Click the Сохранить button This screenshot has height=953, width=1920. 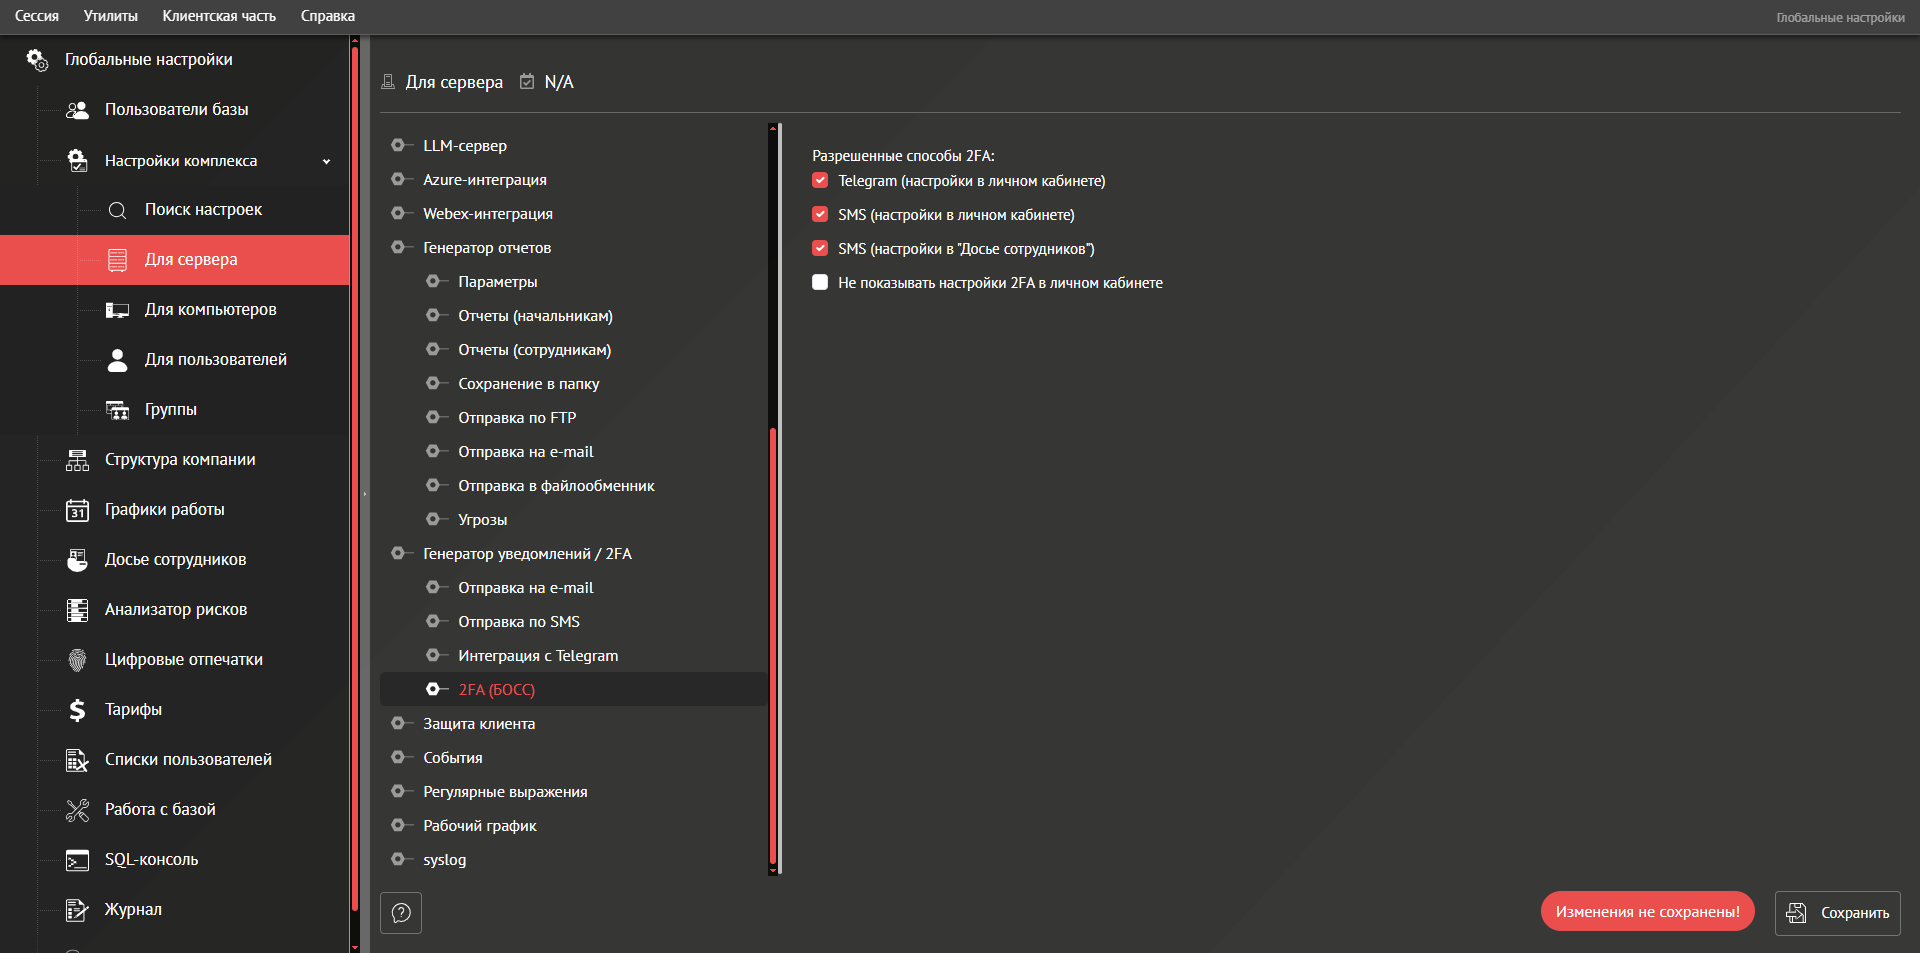1837,912
